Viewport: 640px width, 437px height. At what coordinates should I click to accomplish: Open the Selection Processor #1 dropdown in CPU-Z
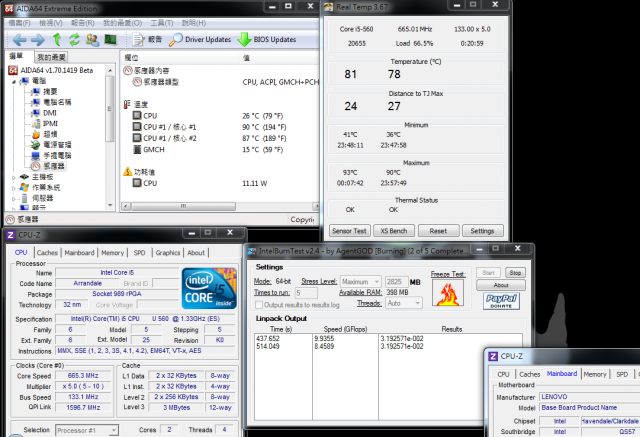(x=87, y=430)
